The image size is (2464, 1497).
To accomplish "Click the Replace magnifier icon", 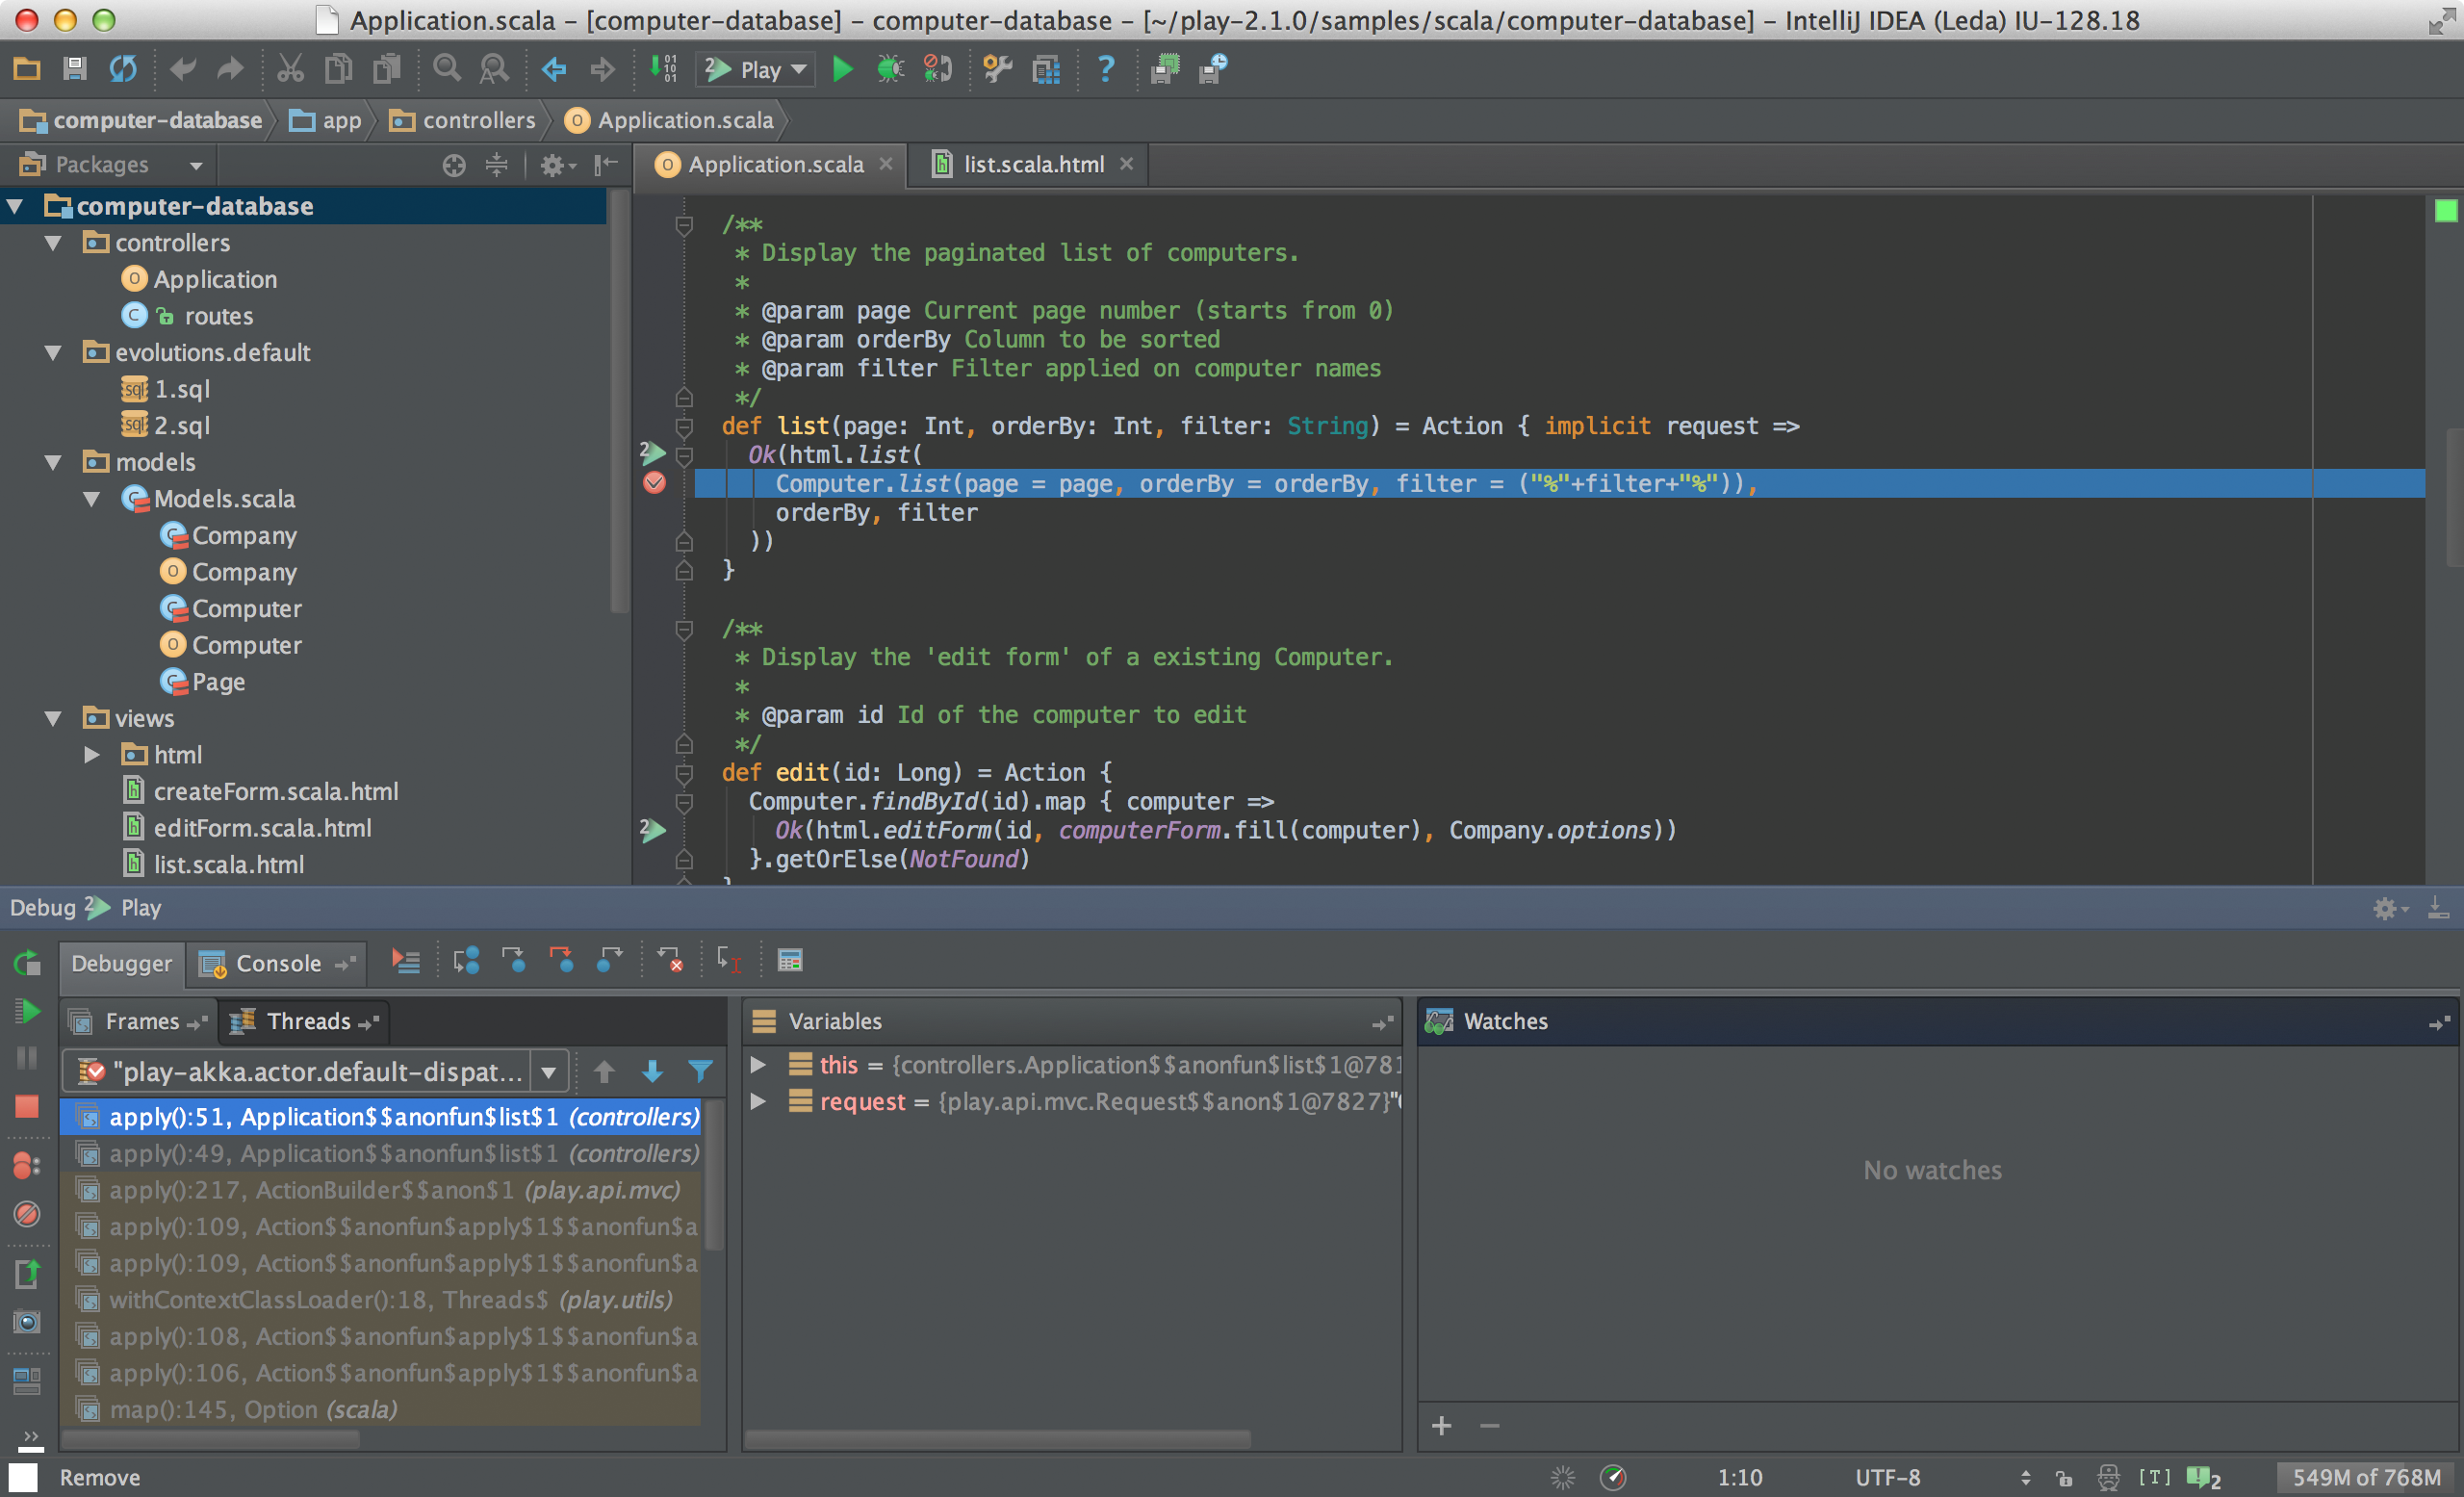I will (494, 69).
